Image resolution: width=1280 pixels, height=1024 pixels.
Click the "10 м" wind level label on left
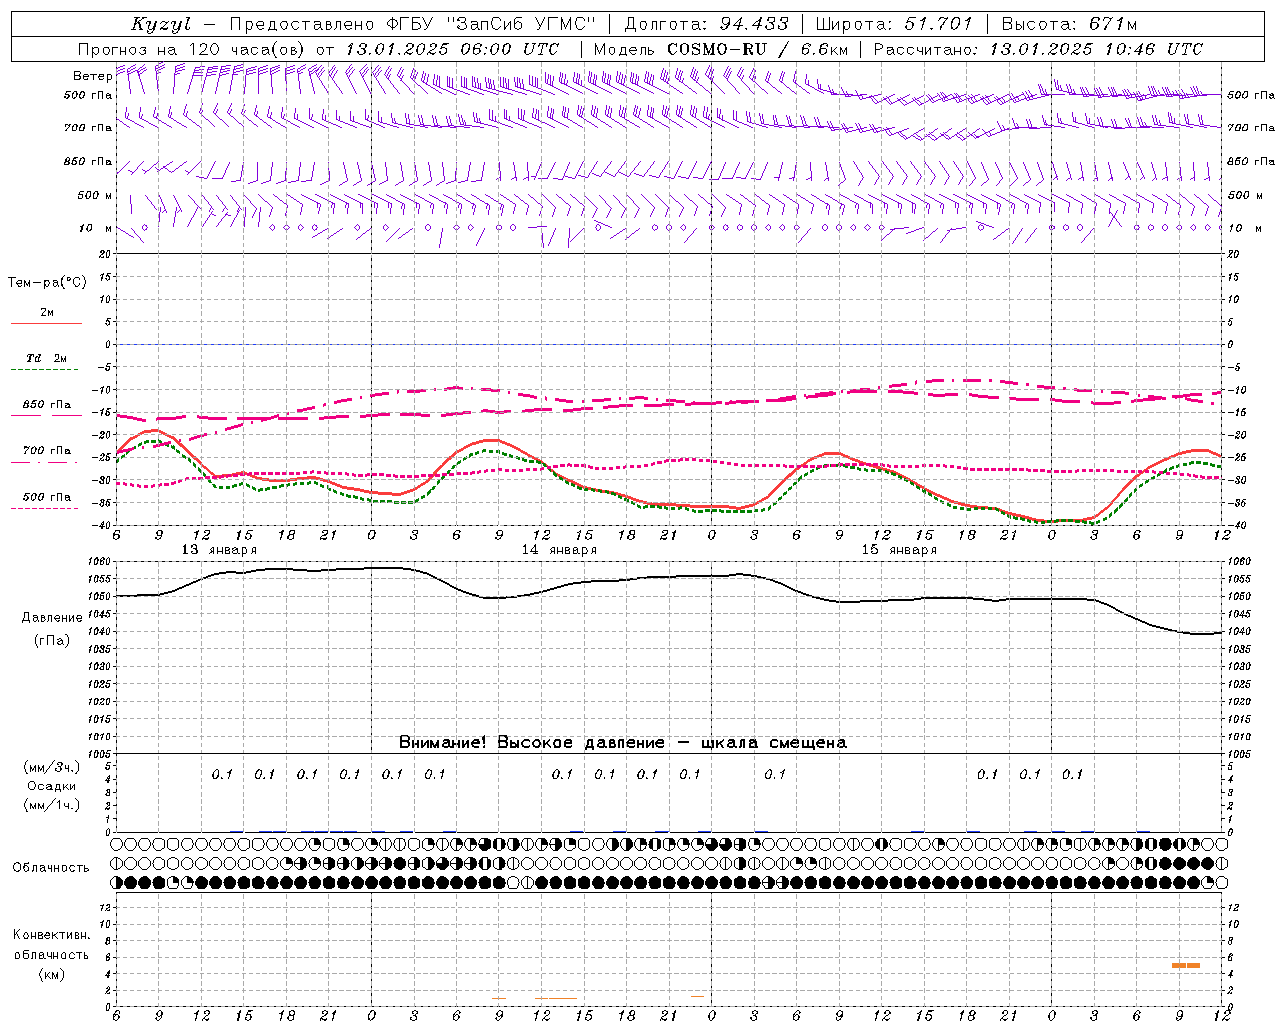tap(95, 228)
